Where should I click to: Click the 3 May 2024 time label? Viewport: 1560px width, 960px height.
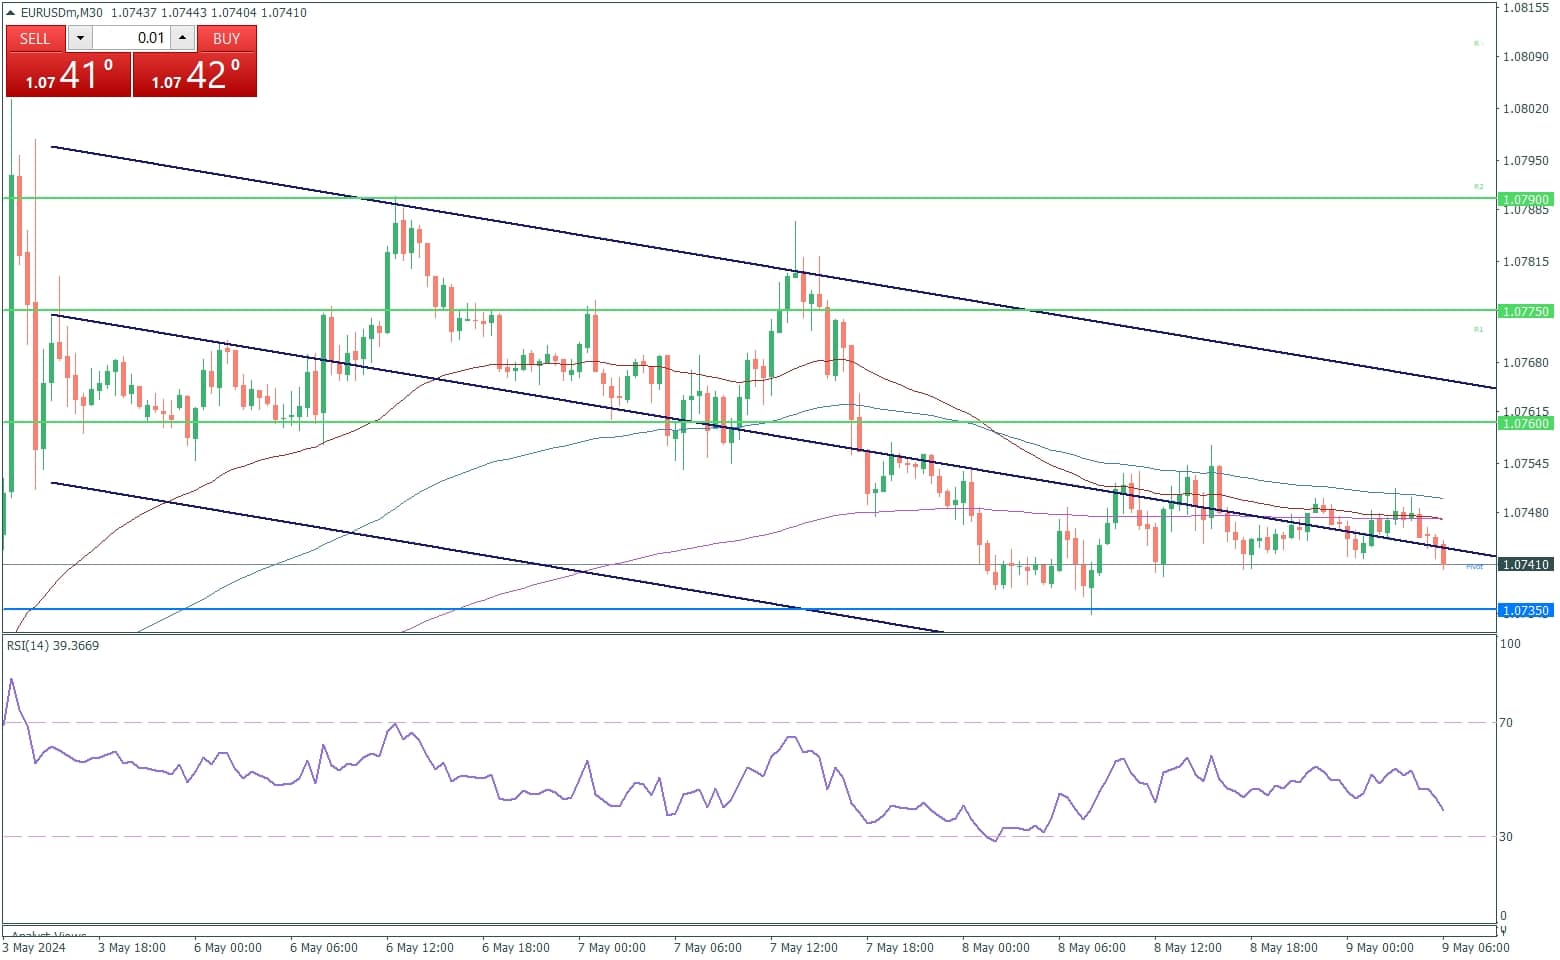(x=34, y=947)
